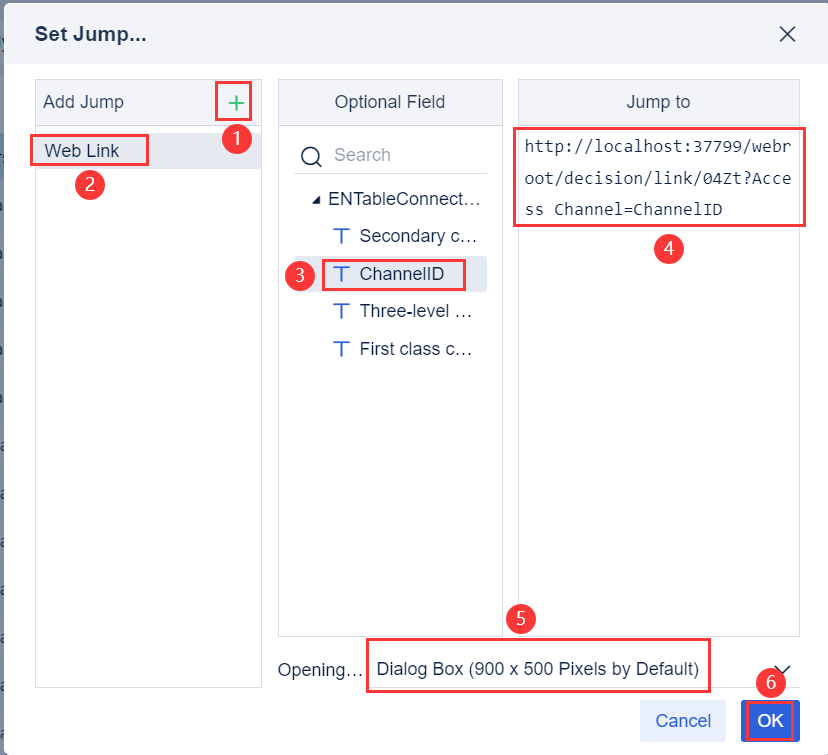The width and height of the screenshot is (828, 755).
Task: Click the green plus icon to add a jump
Action: tap(234, 101)
